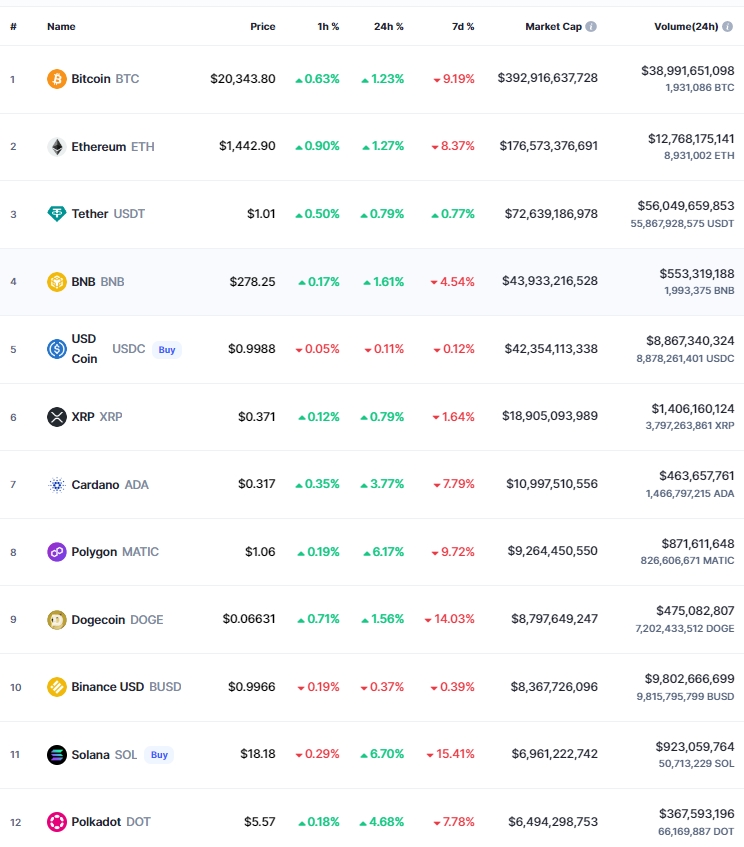744x847 pixels.
Task: Sort by the 7d % column header
Action: (463, 26)
